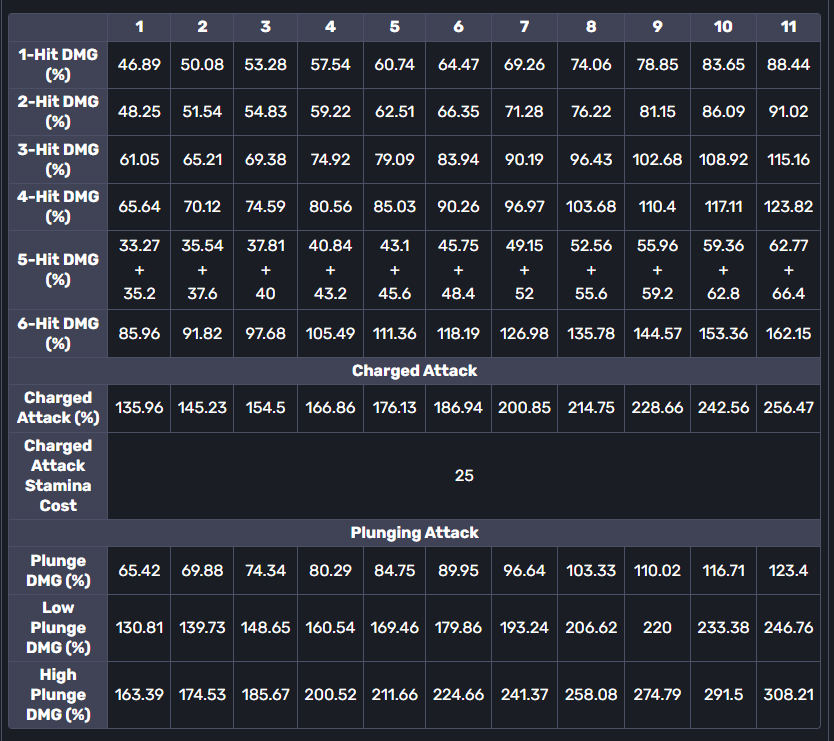Select the 4-Hit DMG (%) row label
Viewport: 834px width, 741px height.
coord(58,206)
